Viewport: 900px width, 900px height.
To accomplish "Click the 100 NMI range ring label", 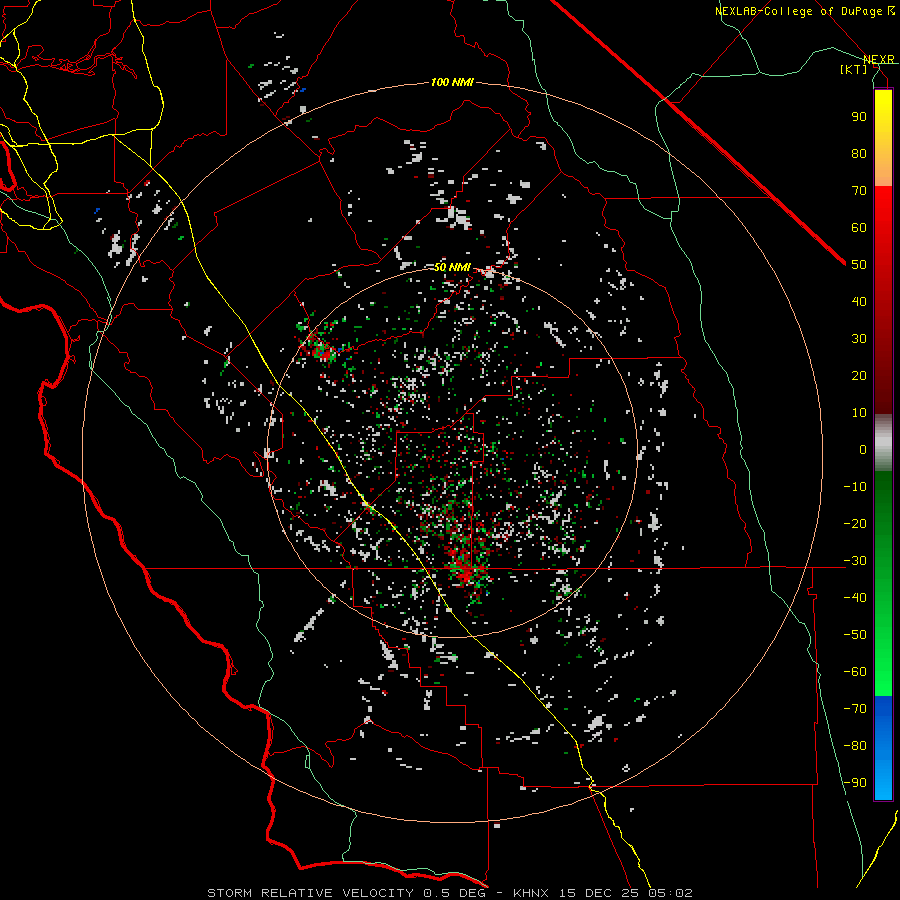I will (x=452, y=82).
